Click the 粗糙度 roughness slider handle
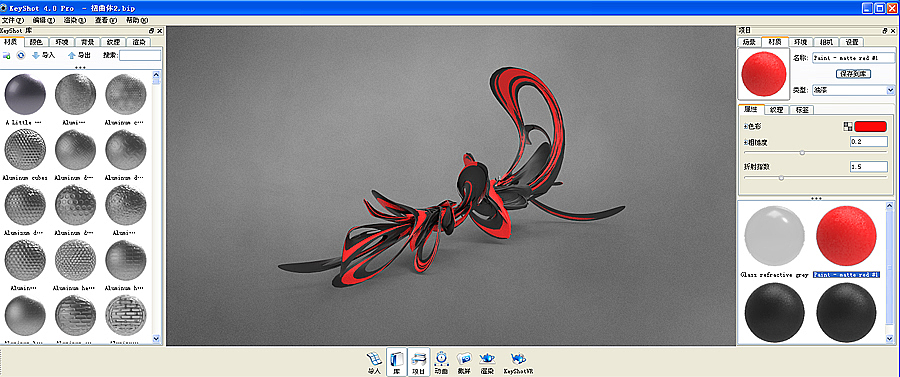Screen dimensions: 900x377 [x=802, y=152]
